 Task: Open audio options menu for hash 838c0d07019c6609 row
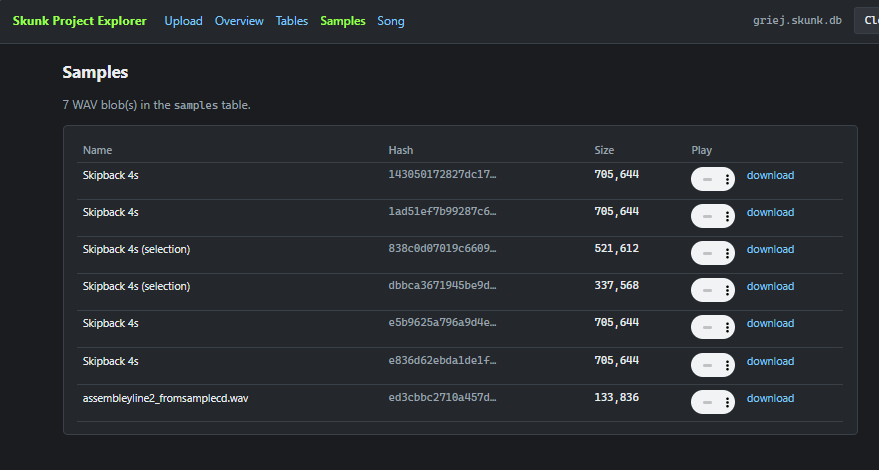pos(727,254)
